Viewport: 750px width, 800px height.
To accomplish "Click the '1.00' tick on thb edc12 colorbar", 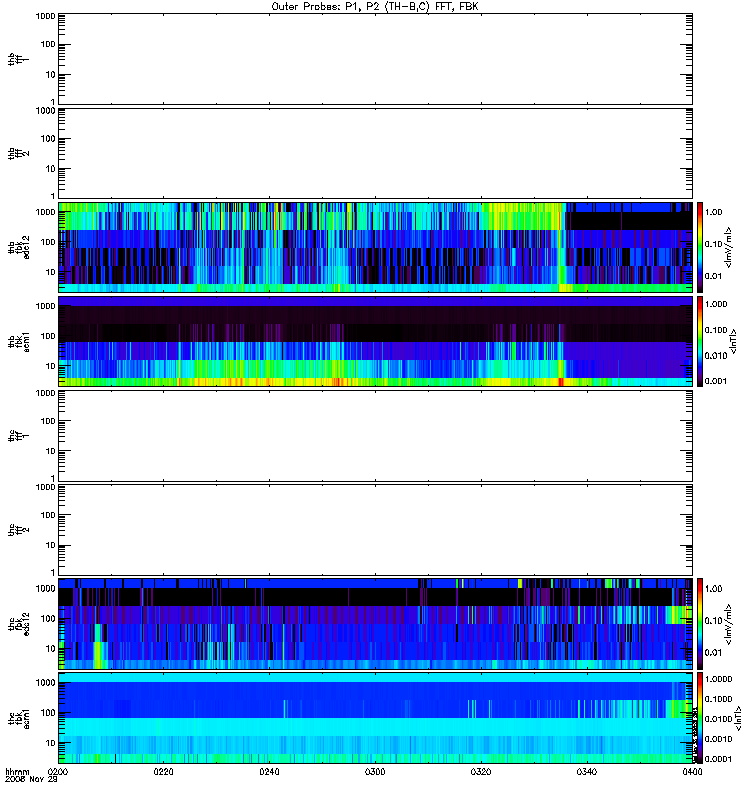I will coord(713,212).
